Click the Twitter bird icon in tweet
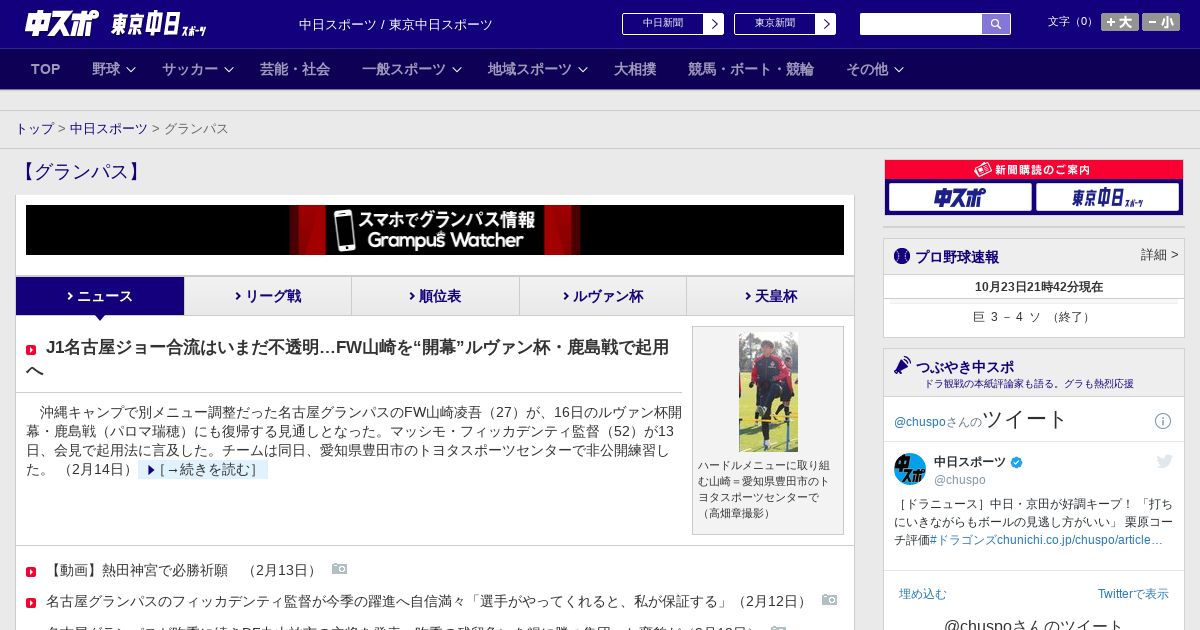The width and height of the screenshot is (1200, 630). 1164,461
